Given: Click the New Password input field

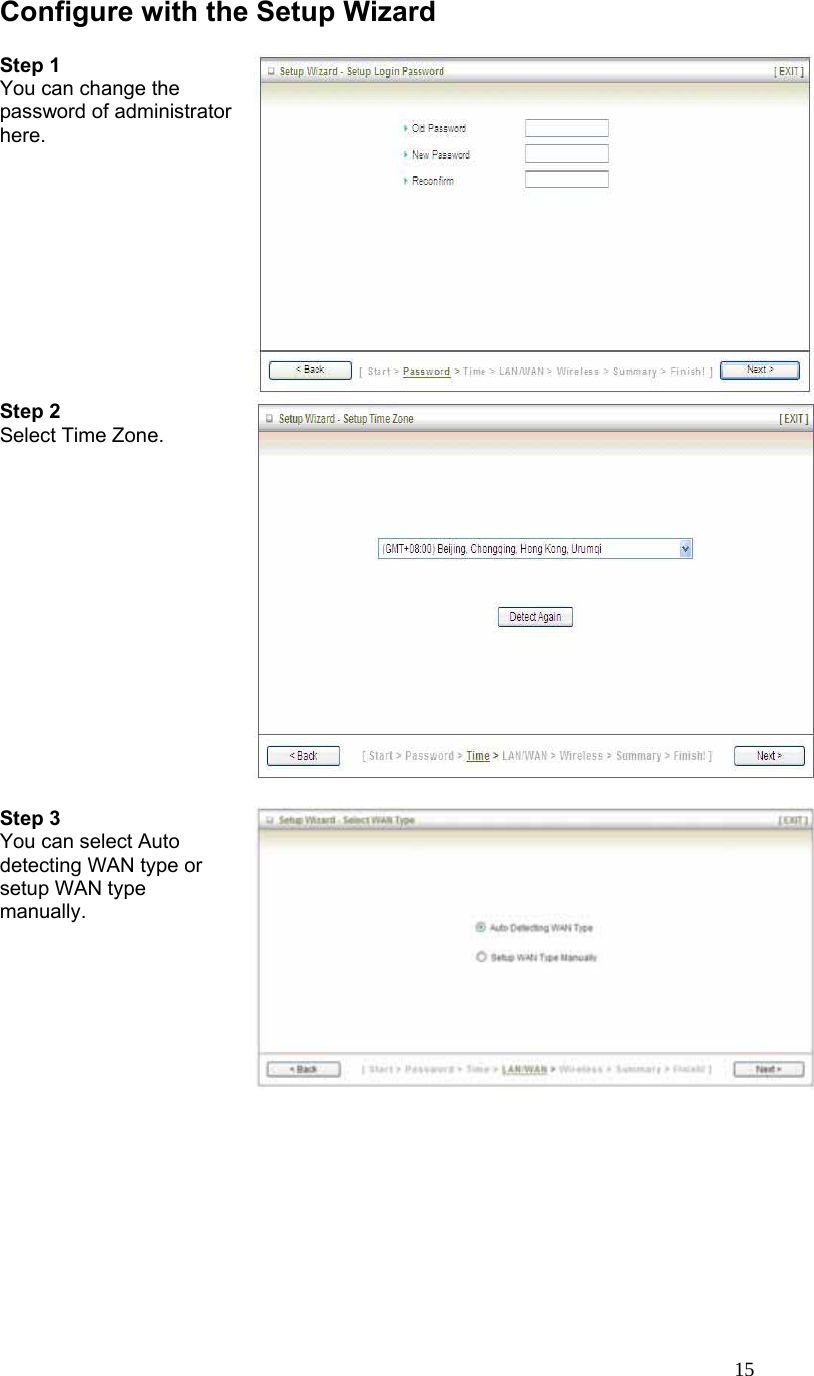Looking at the screenshot, I should tap(567, 154).
